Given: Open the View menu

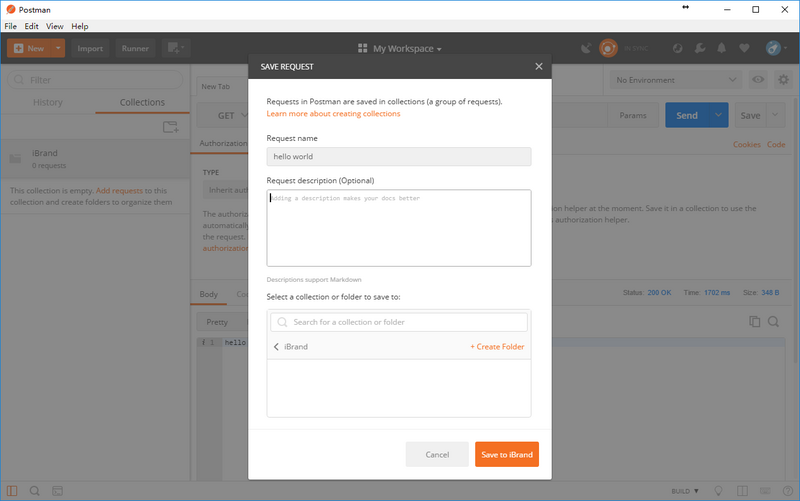Looking at the screenshot, I should (x=55, y=26).
